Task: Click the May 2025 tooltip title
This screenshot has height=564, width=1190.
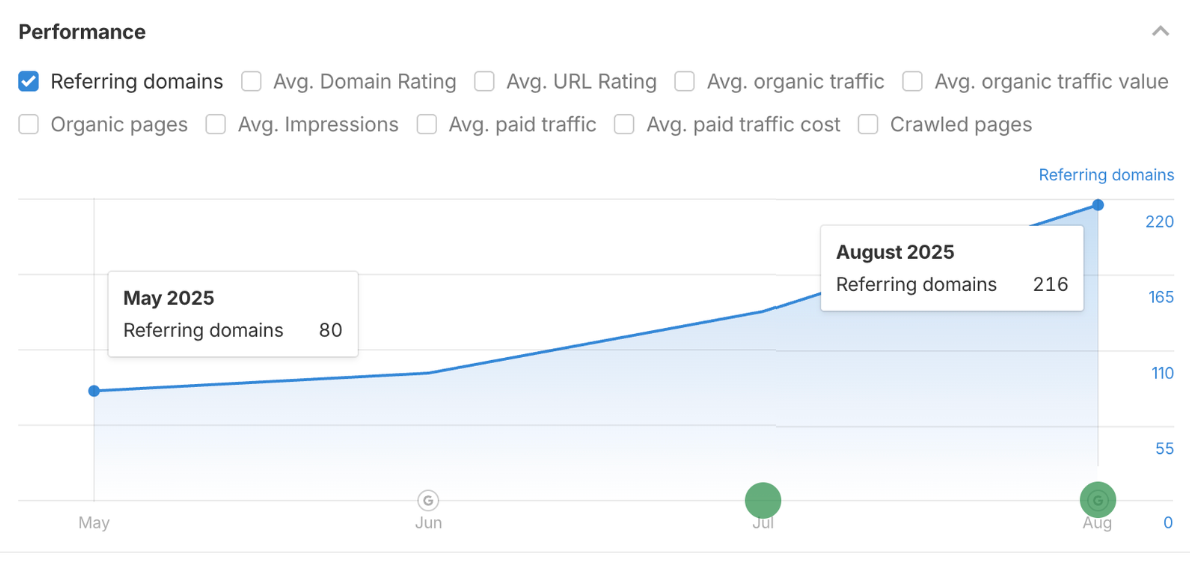Action: tap(168, 298)
